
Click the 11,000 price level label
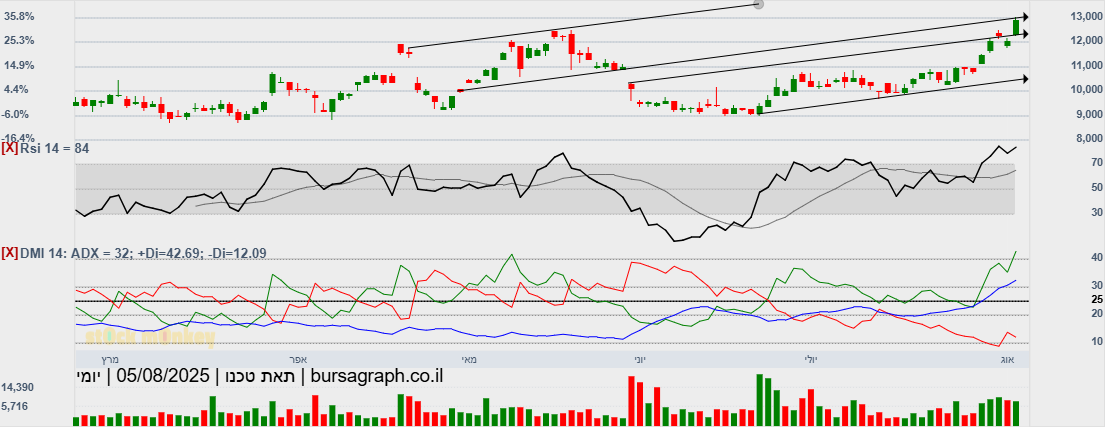point(1086,66)
